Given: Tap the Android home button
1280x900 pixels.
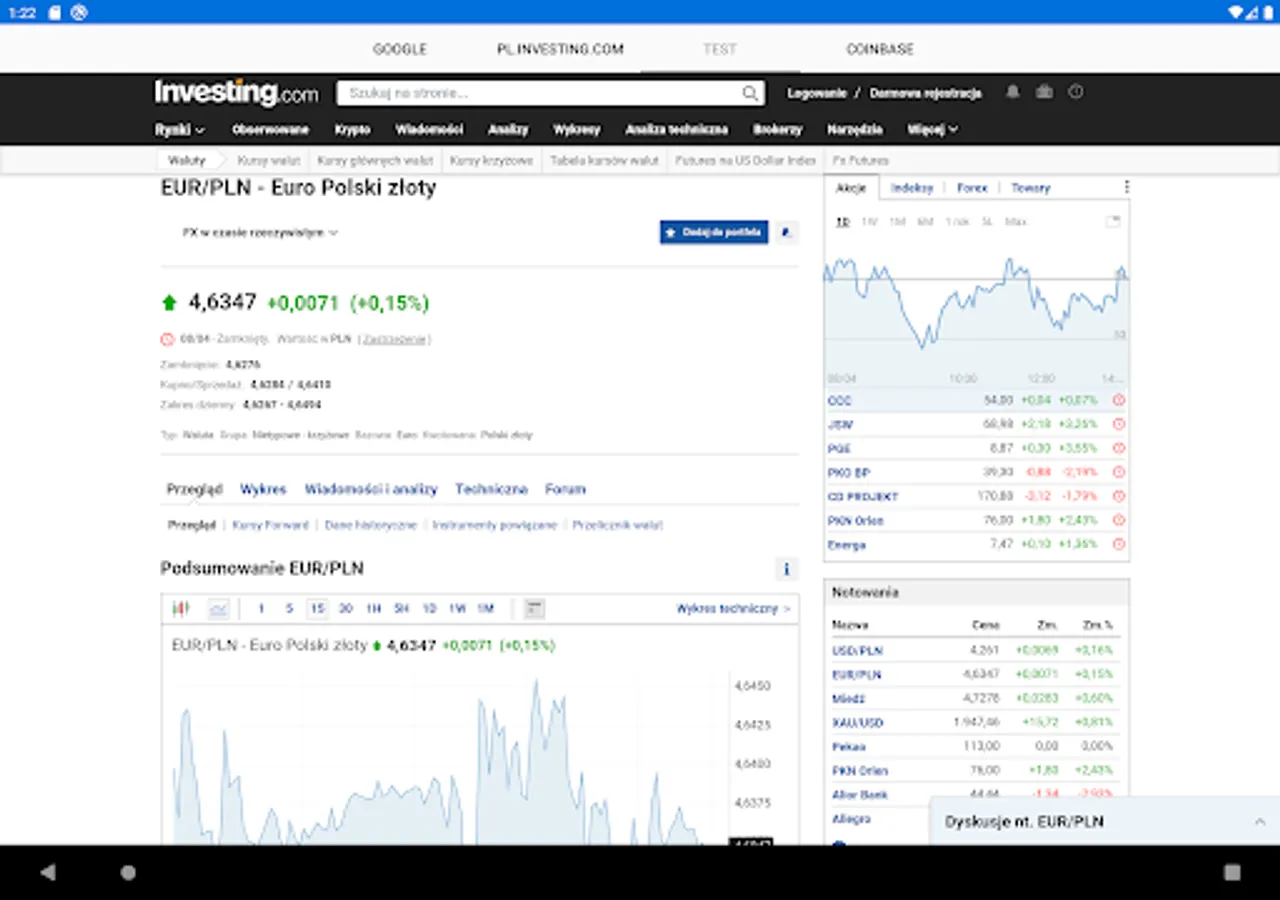Looking at the screenshot, I should [128, 872].
